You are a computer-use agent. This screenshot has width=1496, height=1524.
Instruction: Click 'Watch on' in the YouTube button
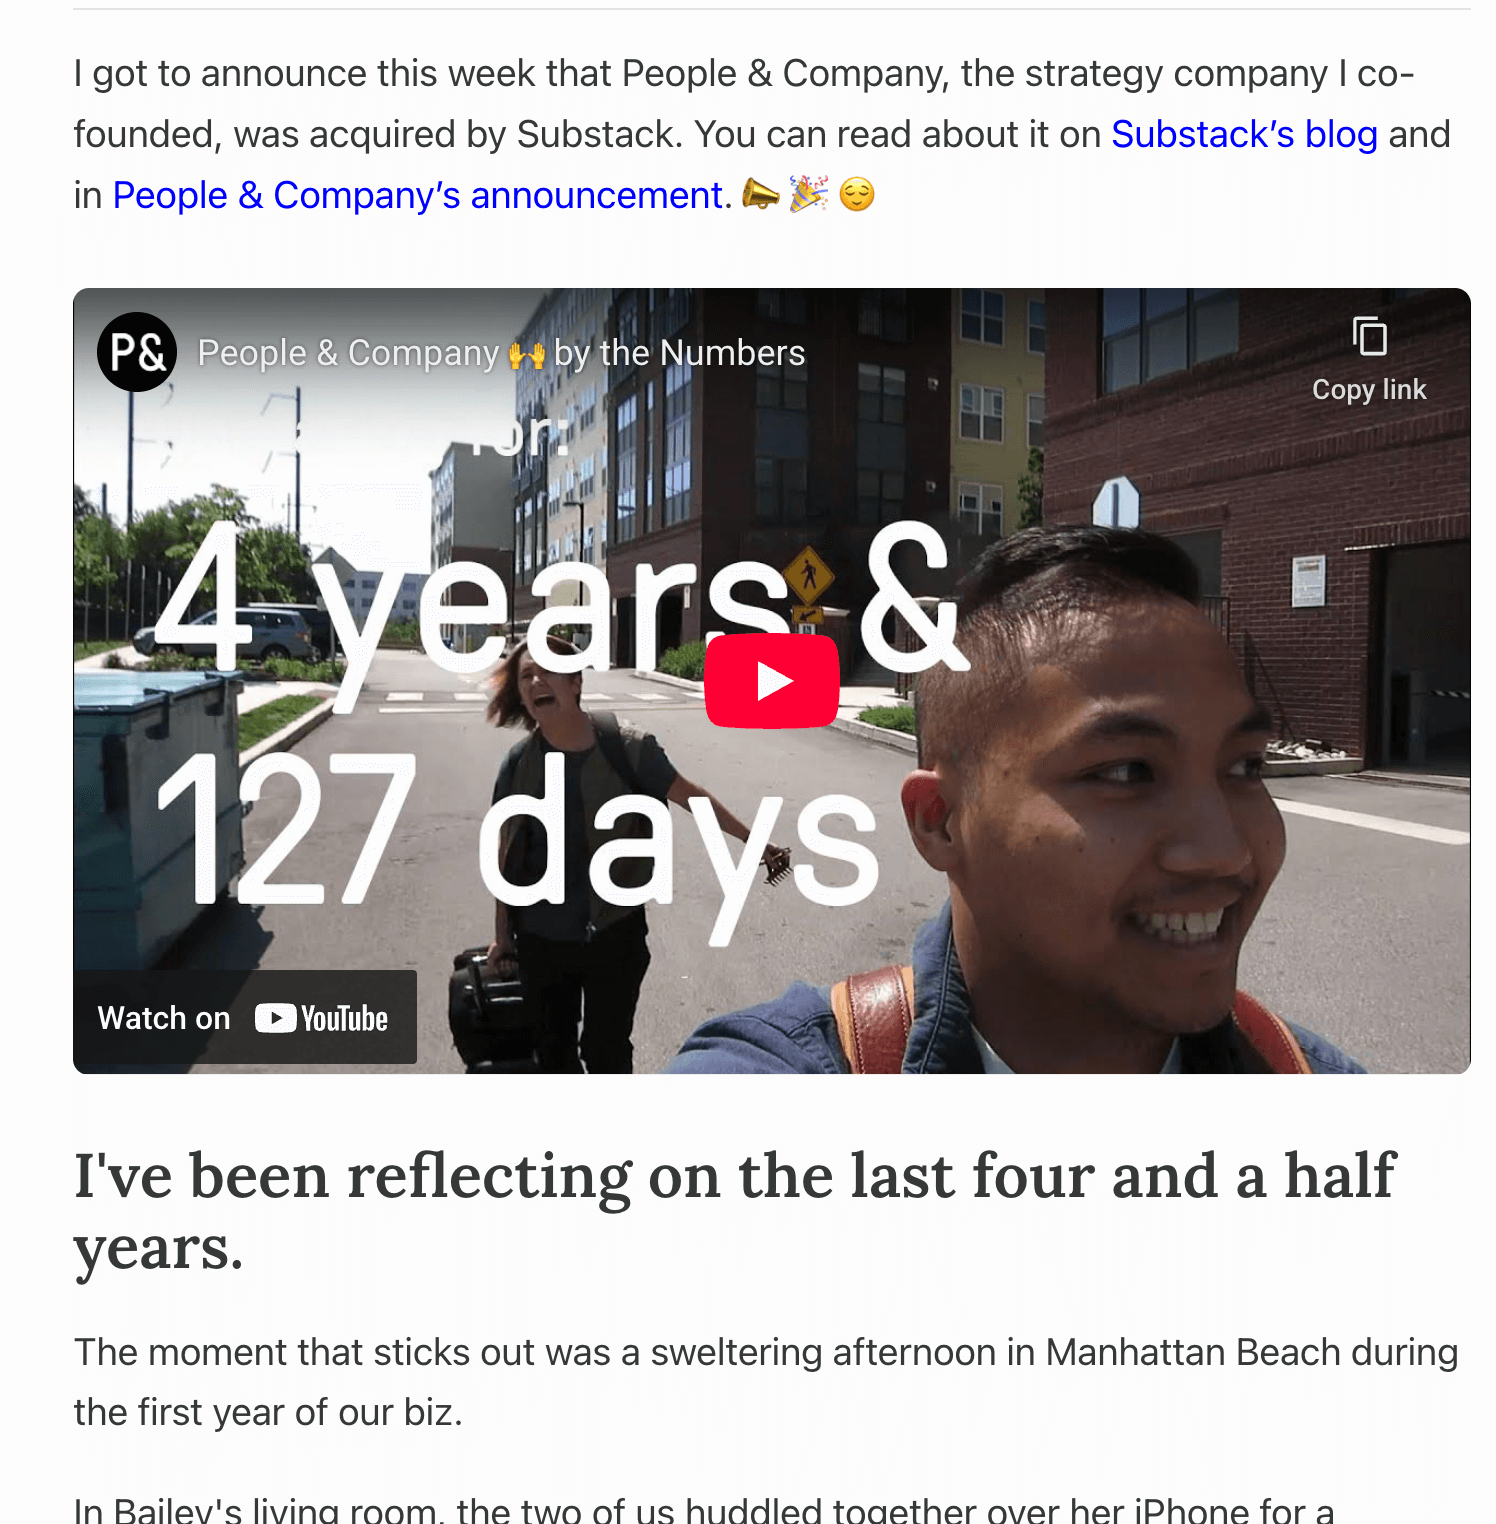(x=164, y=1018)
